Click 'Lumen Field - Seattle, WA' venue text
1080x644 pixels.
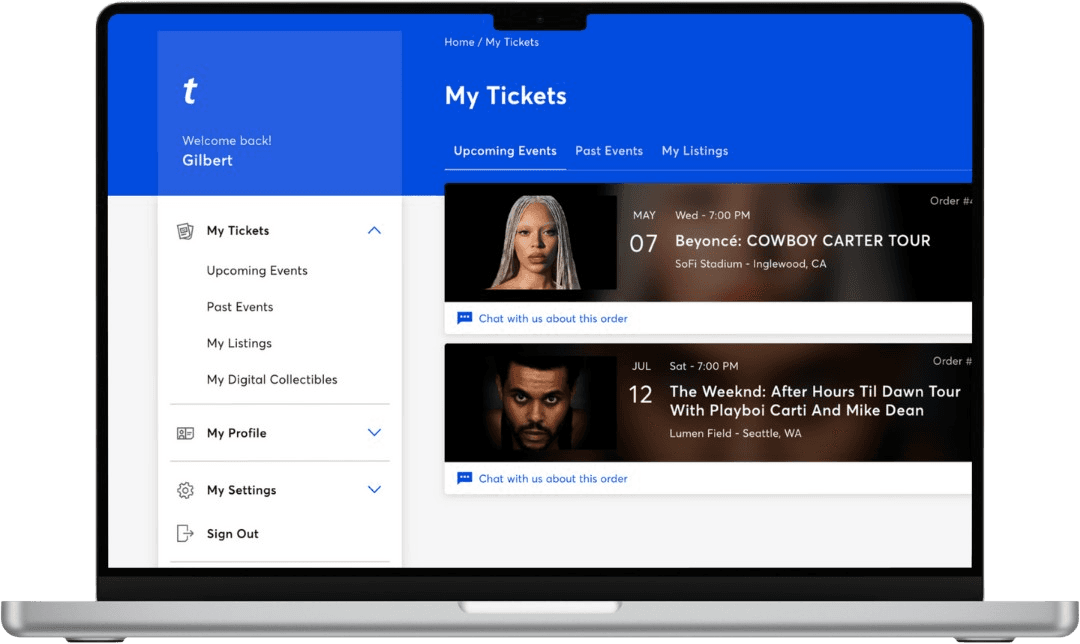tap(735, 433)
